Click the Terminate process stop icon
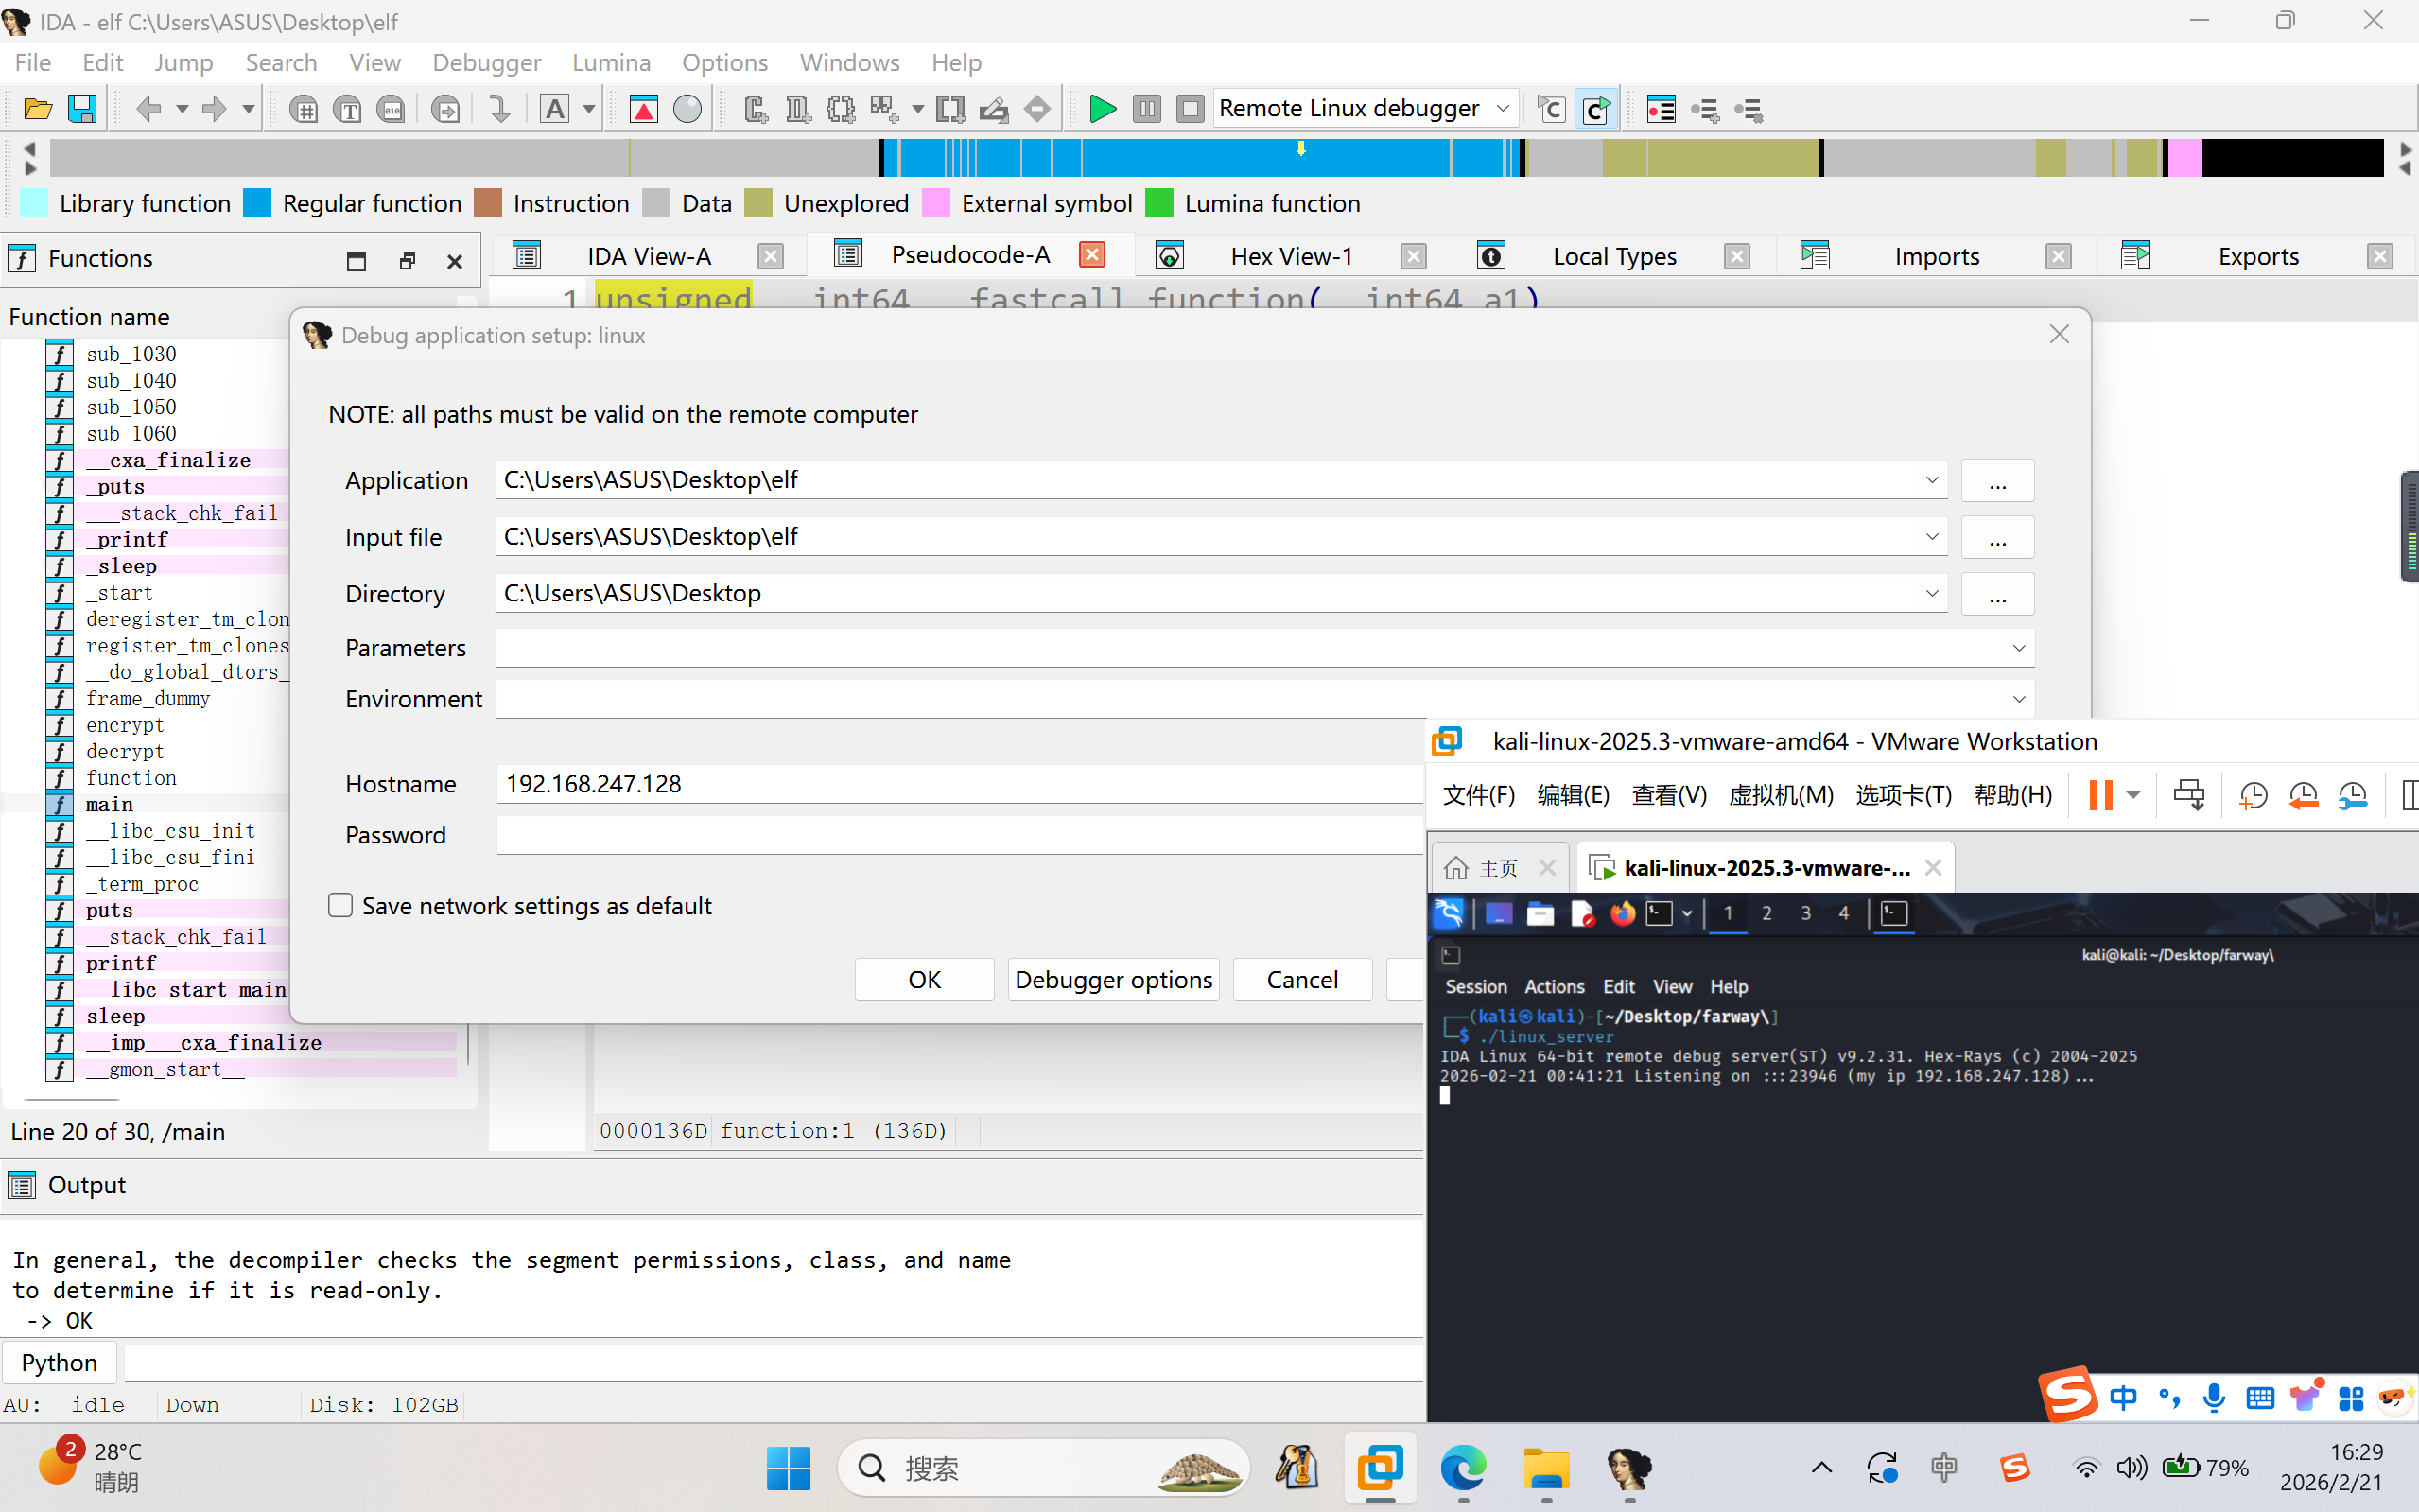Image resolution: width=2419 pixels, height=1512 pixels. click(x=1189, y=108)
